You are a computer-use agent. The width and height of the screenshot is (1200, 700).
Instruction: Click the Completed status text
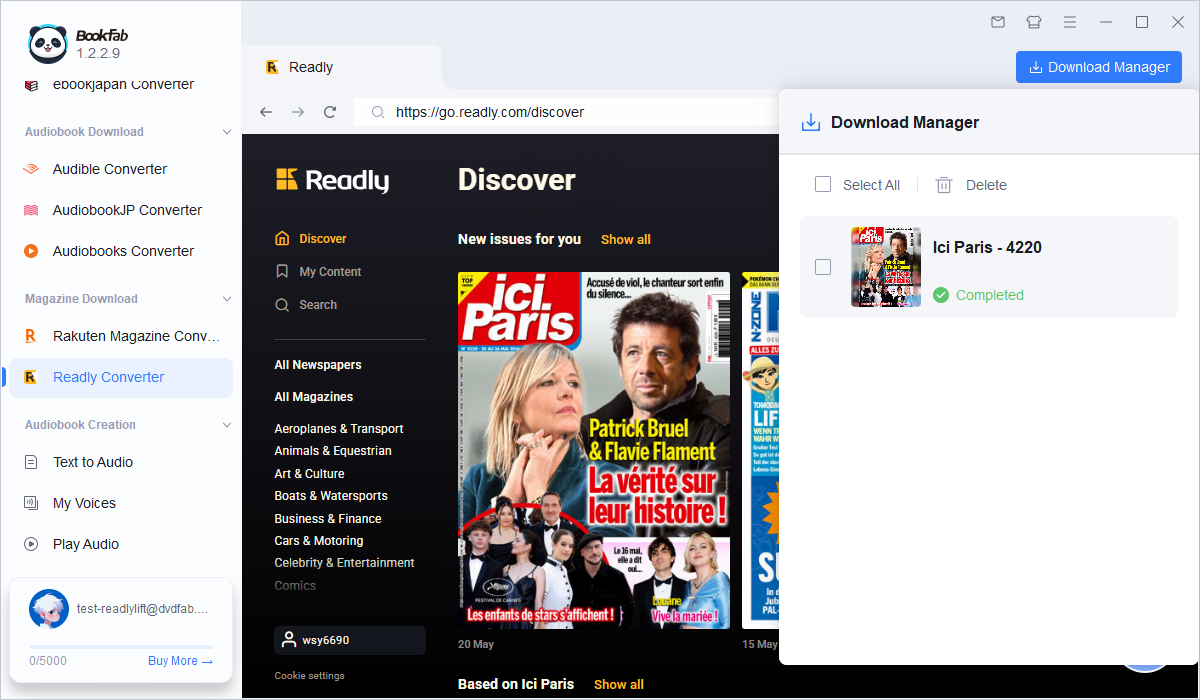point(990,295)
